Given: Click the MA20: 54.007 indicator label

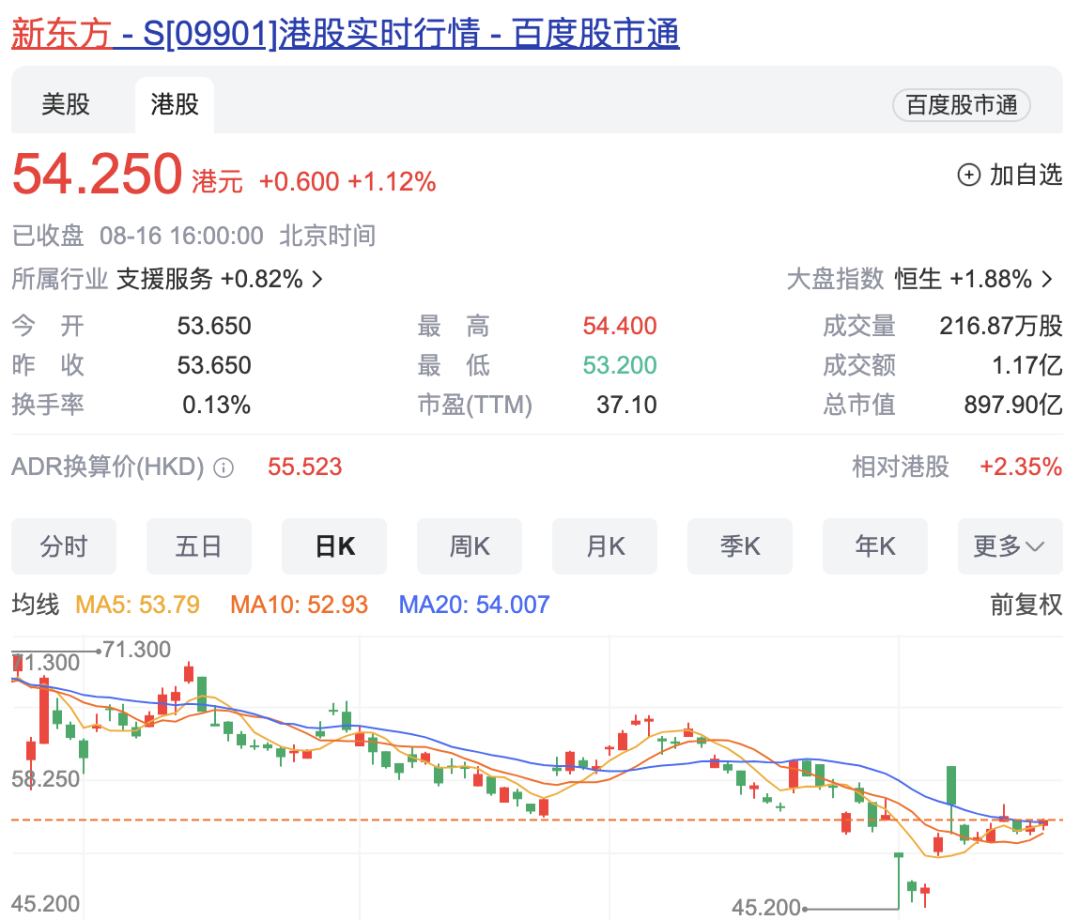Looking at the screenshot, I should tap(474, 605).
